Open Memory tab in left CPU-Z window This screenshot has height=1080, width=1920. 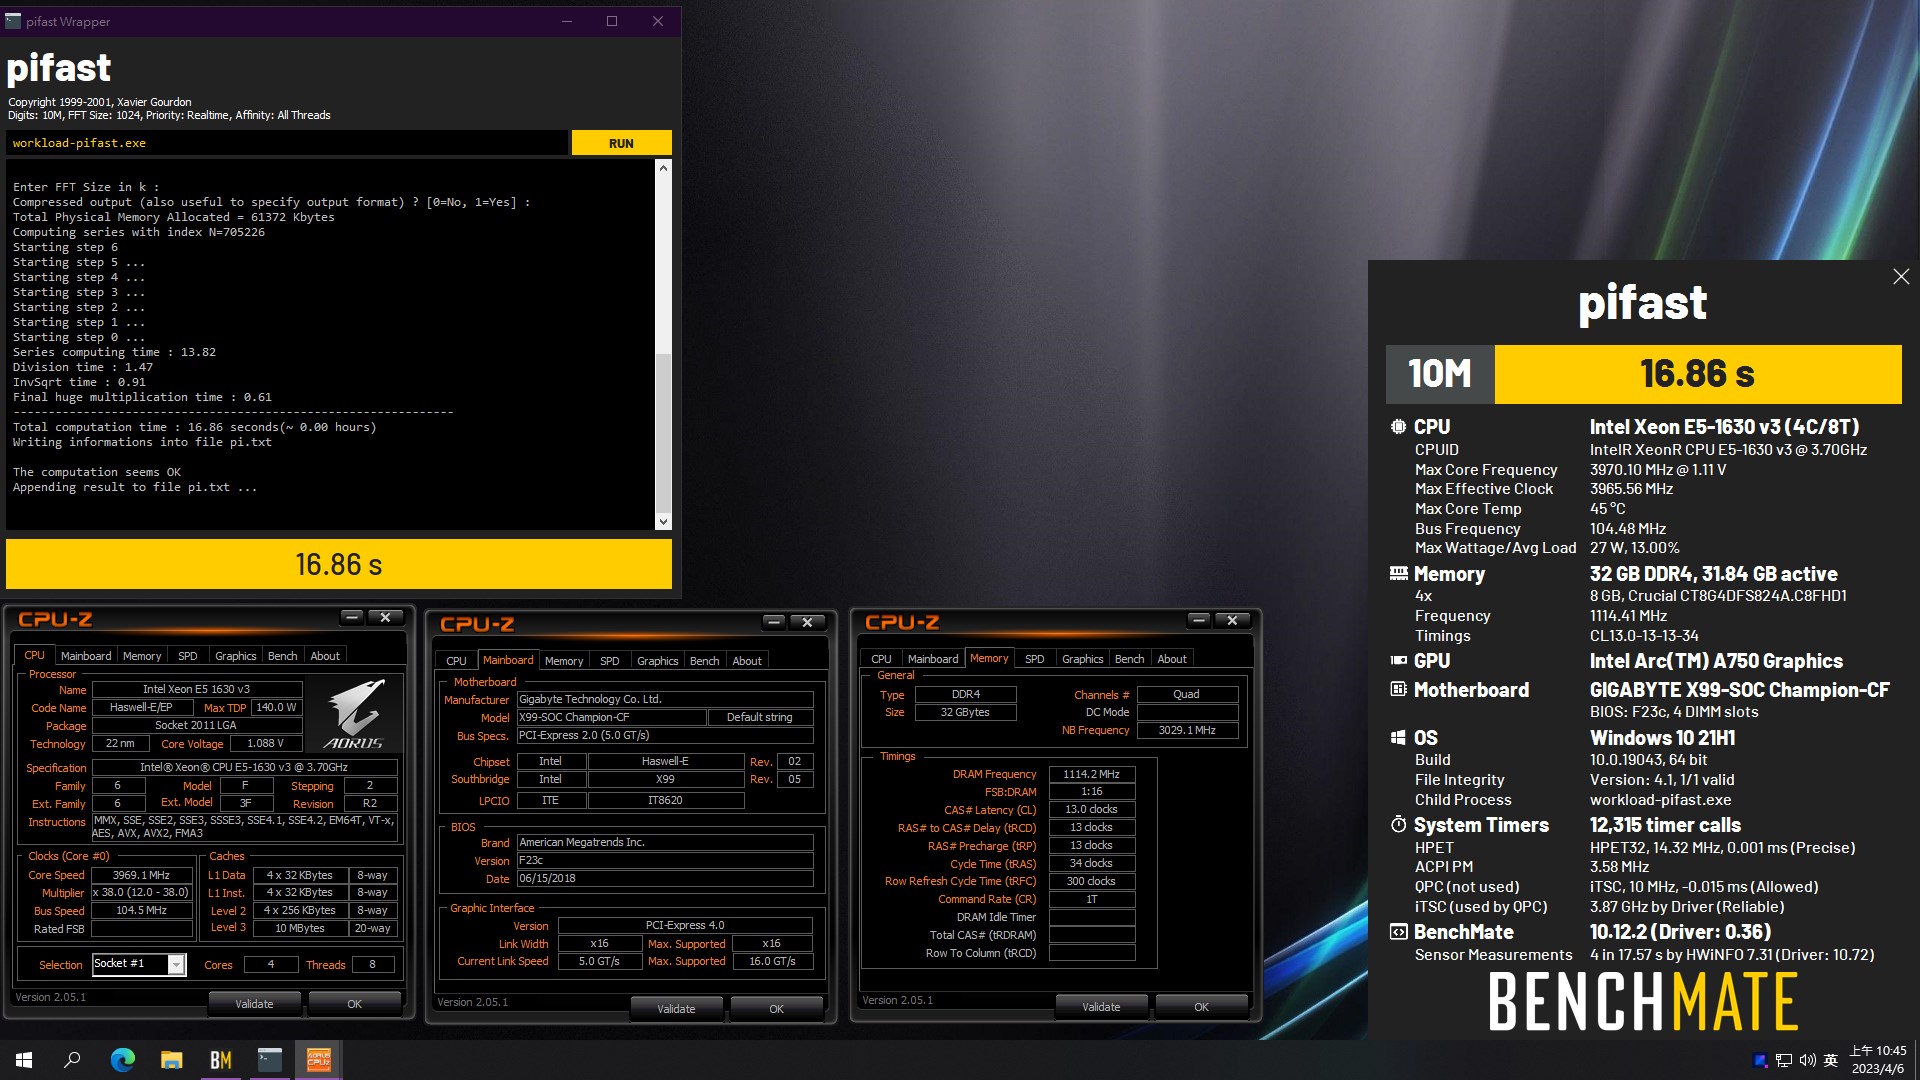pos(142,656)
